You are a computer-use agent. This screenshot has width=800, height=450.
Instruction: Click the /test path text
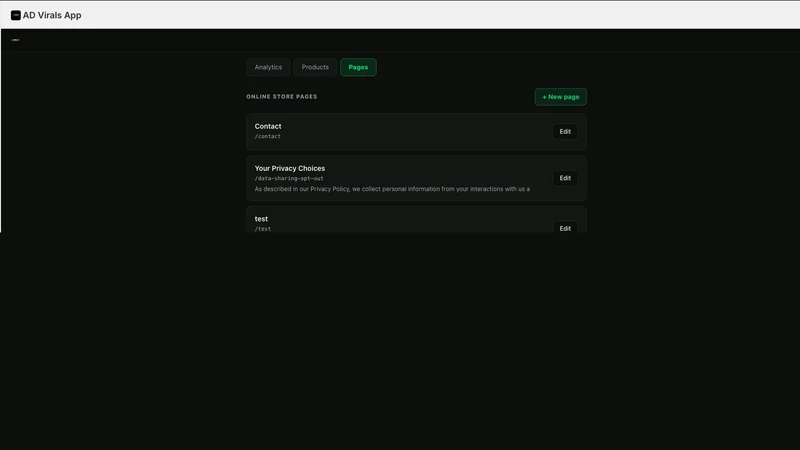tap(263, 229)
